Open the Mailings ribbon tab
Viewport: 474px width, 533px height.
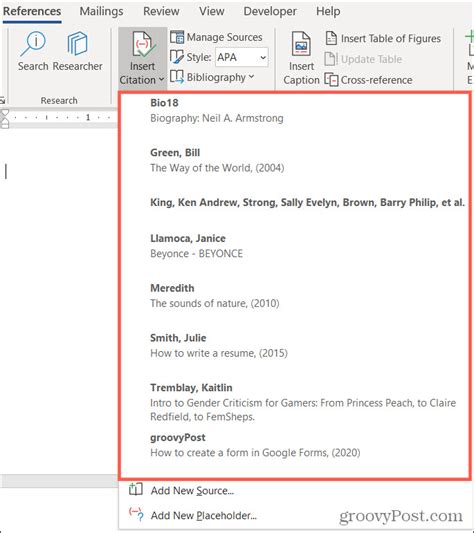101,11
